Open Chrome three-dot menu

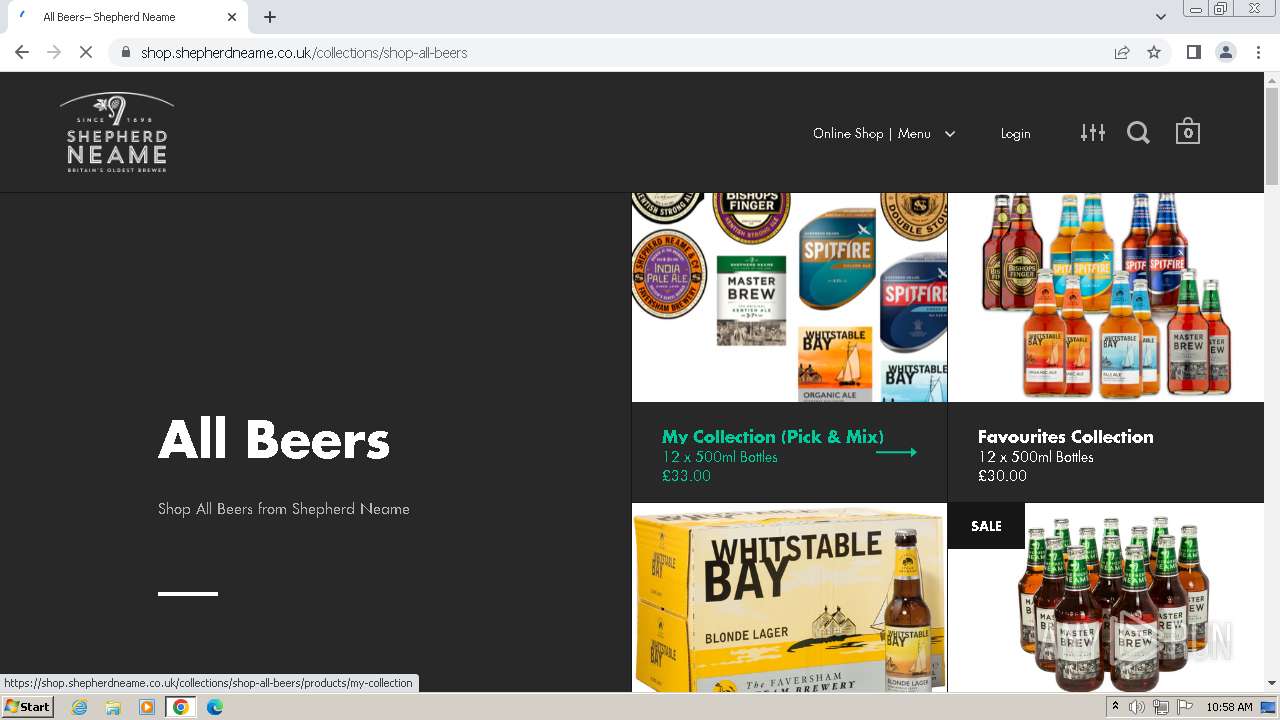tap(1258, 52)
